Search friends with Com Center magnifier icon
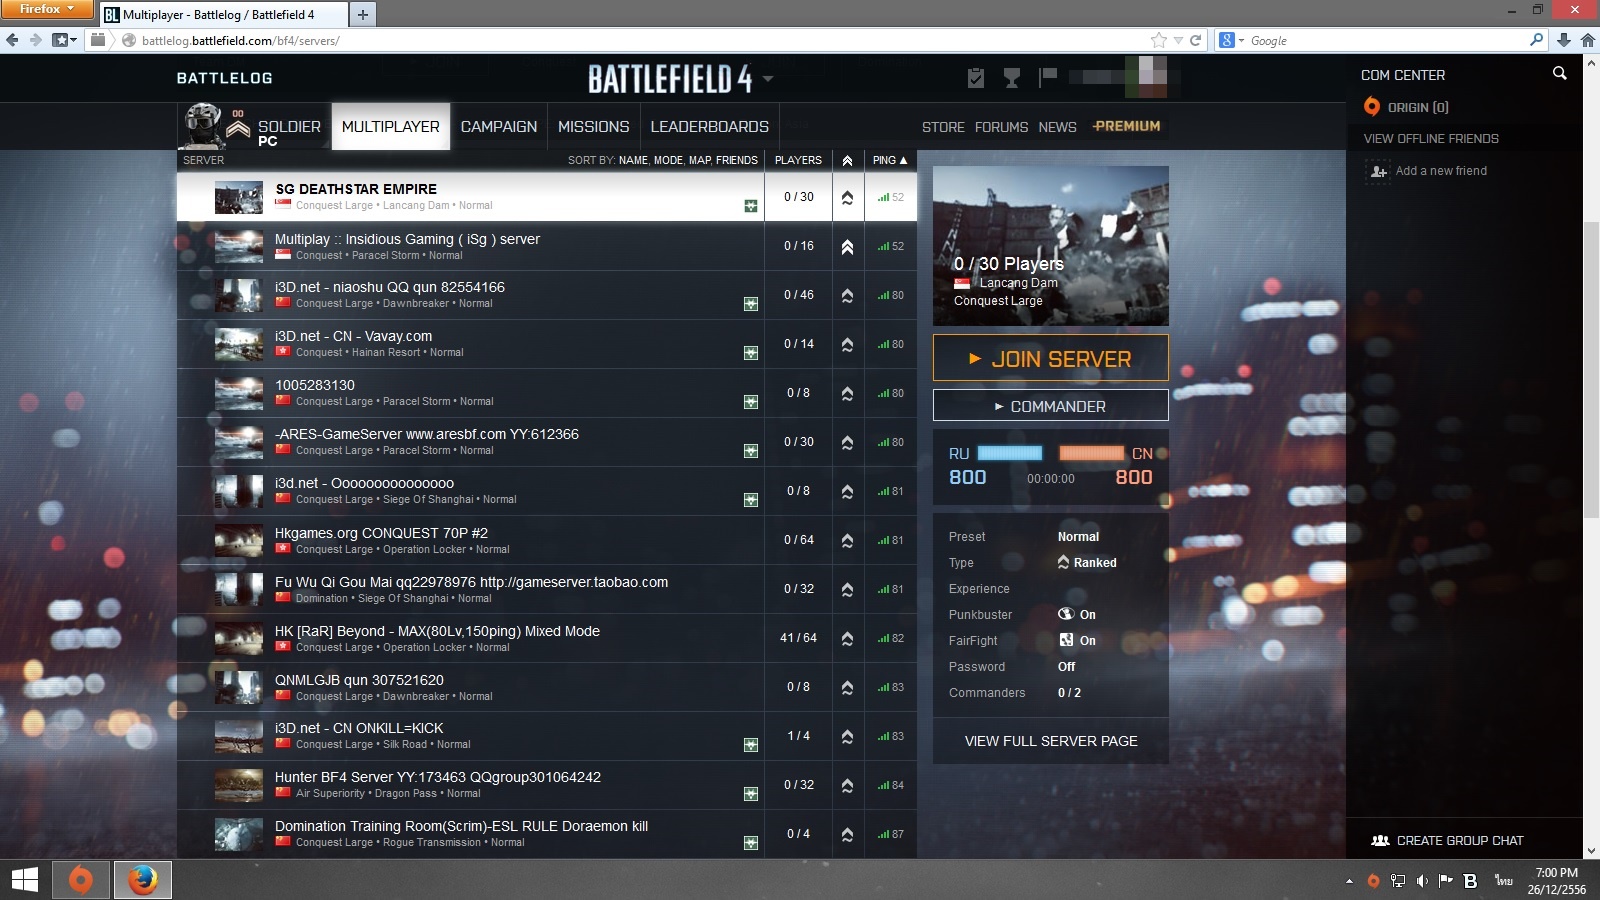The image size is (1600, 900). coord(1559,73)
